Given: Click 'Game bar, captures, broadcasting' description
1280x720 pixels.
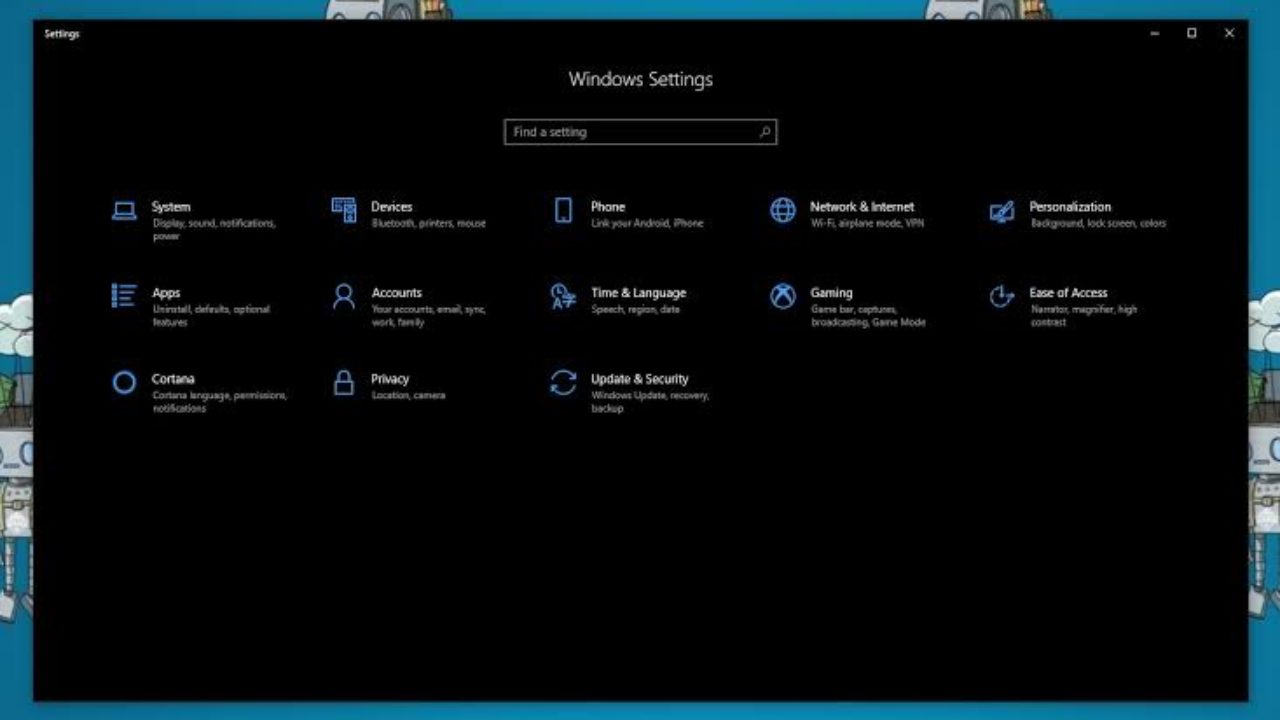Looking at the screenshot, I should [x=868, y=316].
